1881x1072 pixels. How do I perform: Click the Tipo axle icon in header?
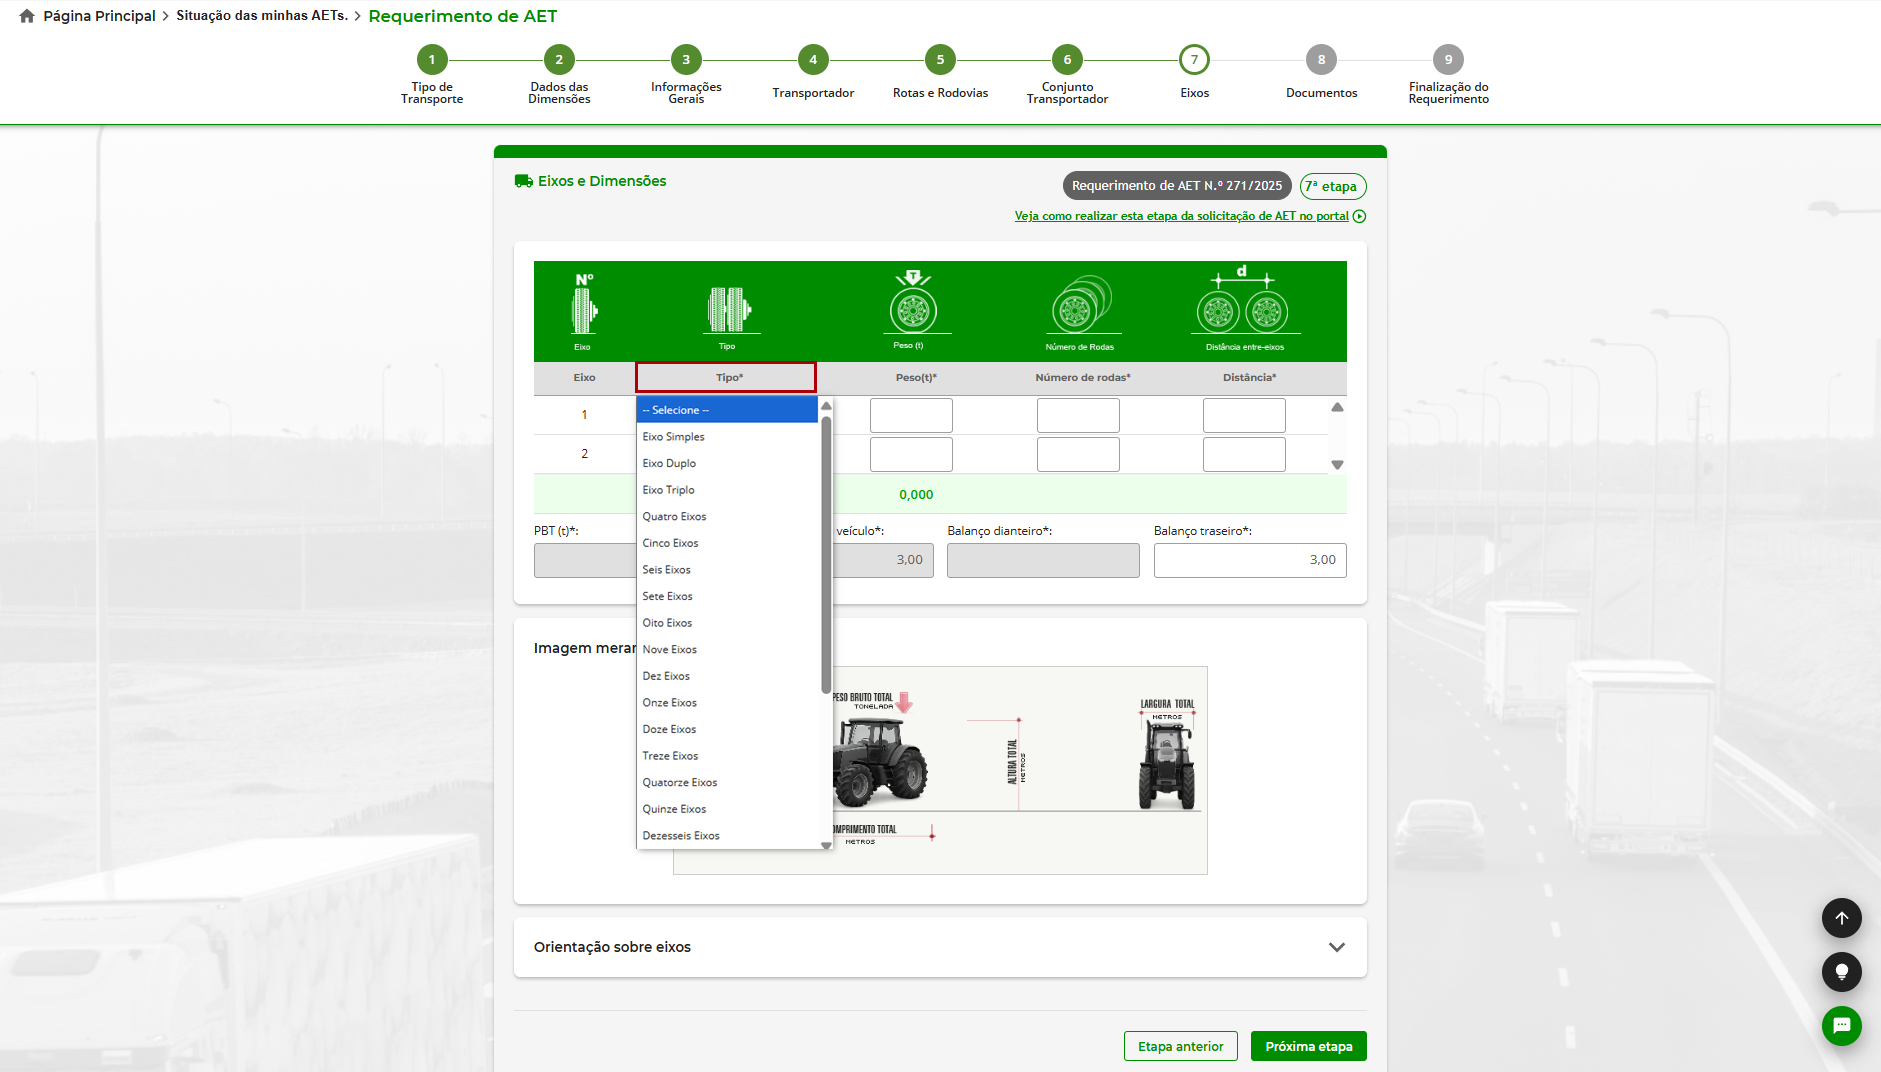click(x=728, y=310)
